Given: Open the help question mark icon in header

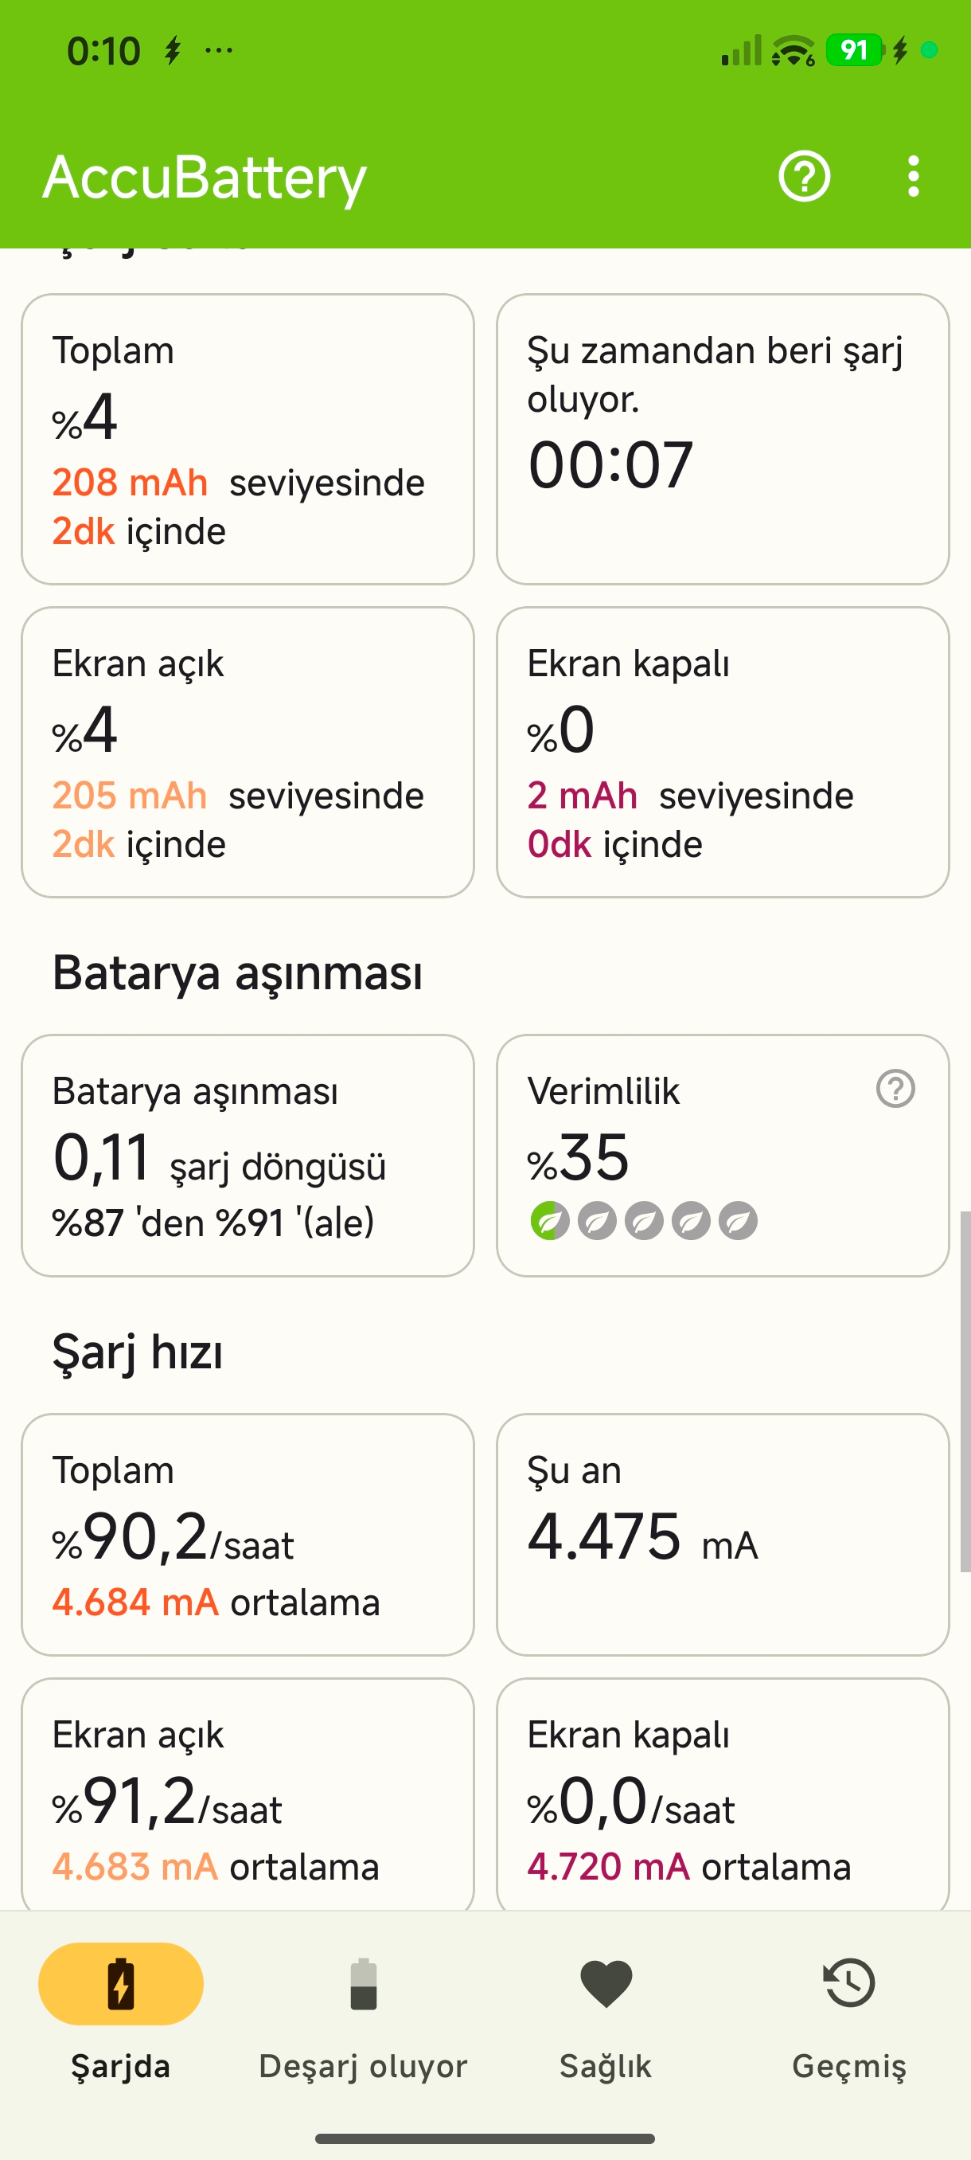Looking at the screenshot, I should 804,177.
